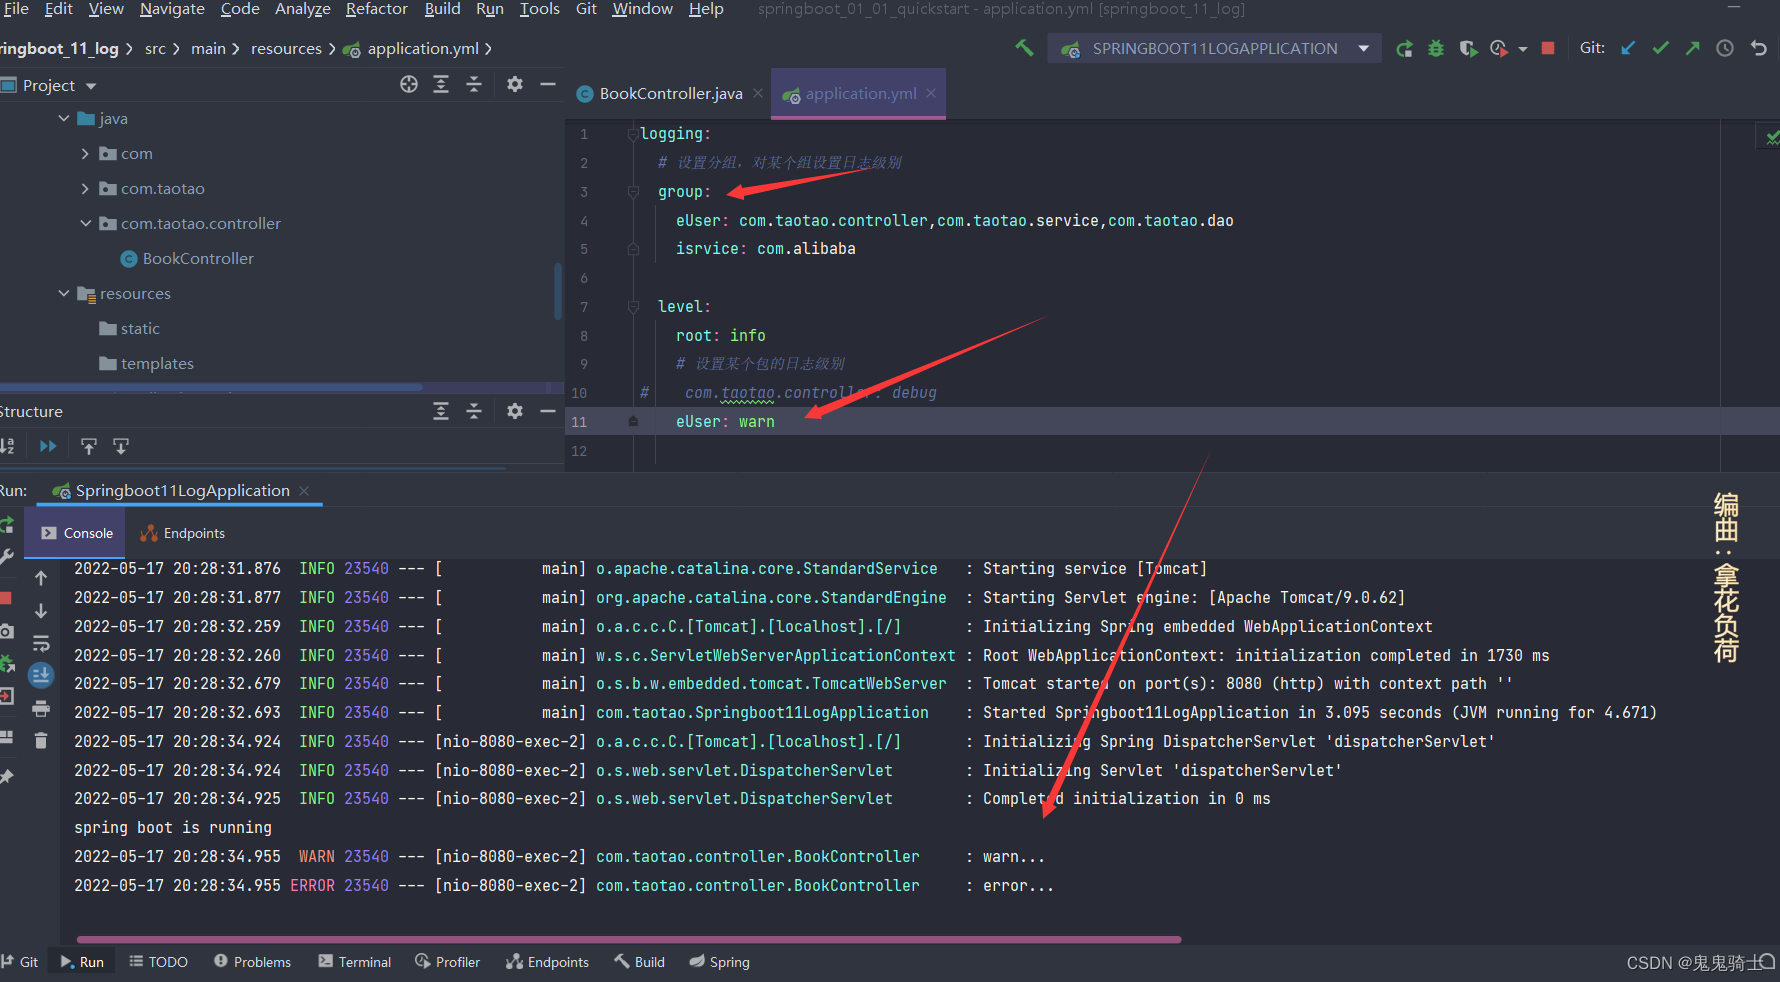Collapse the com.taotao.controller package node
Screen dimensions: 1780x982
[85, 223]
